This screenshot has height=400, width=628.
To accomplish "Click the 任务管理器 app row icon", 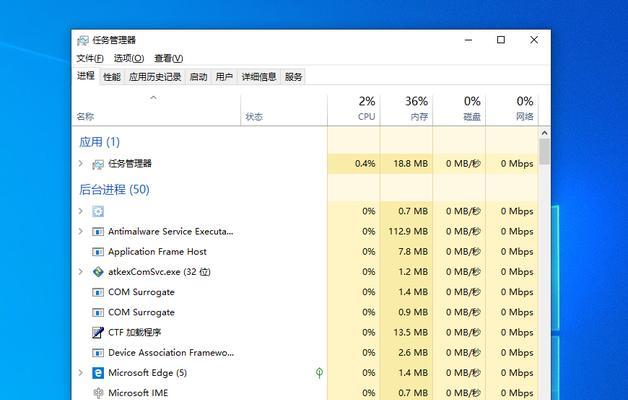I will [x=98, y=164].
